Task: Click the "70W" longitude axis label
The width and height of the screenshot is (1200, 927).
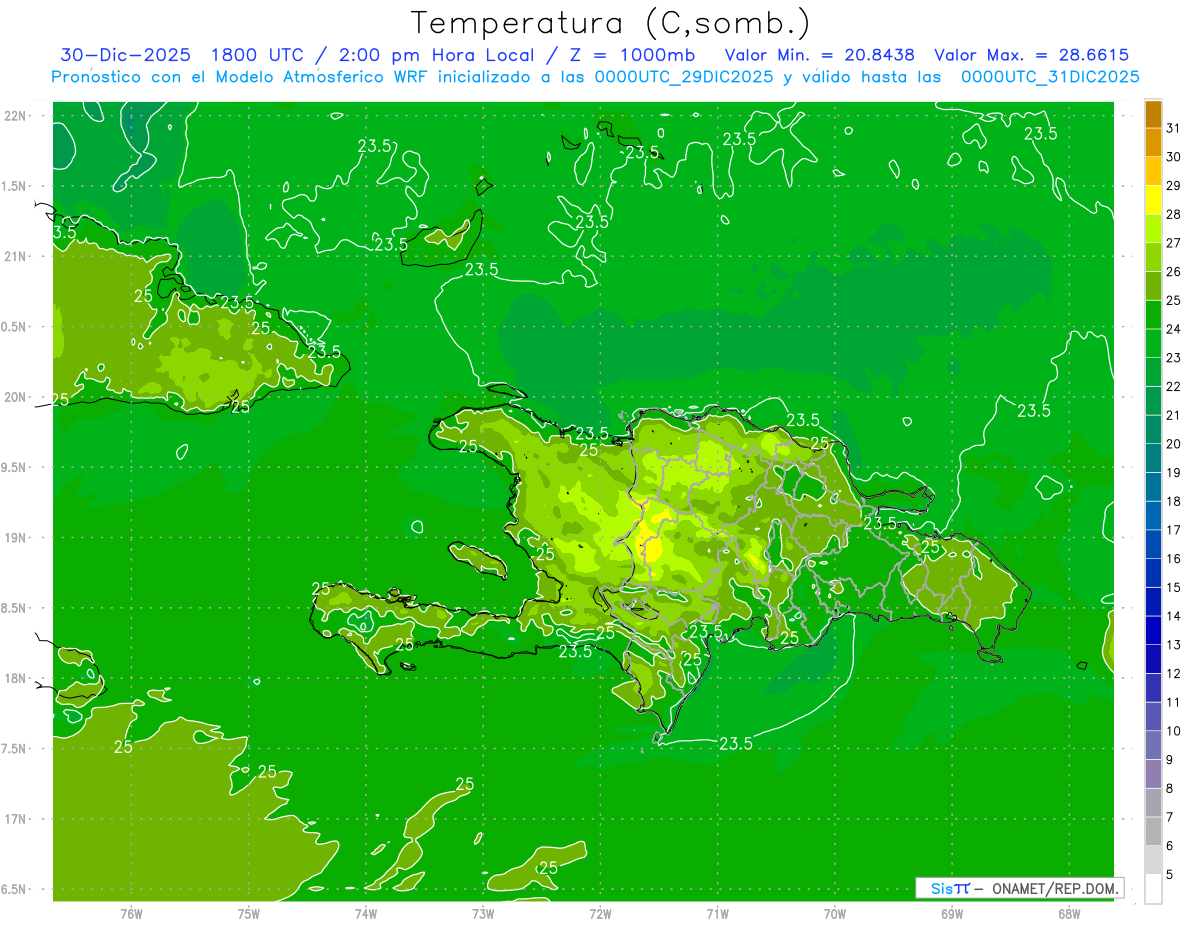Action: pyautogui.click(x=835, y=913)
